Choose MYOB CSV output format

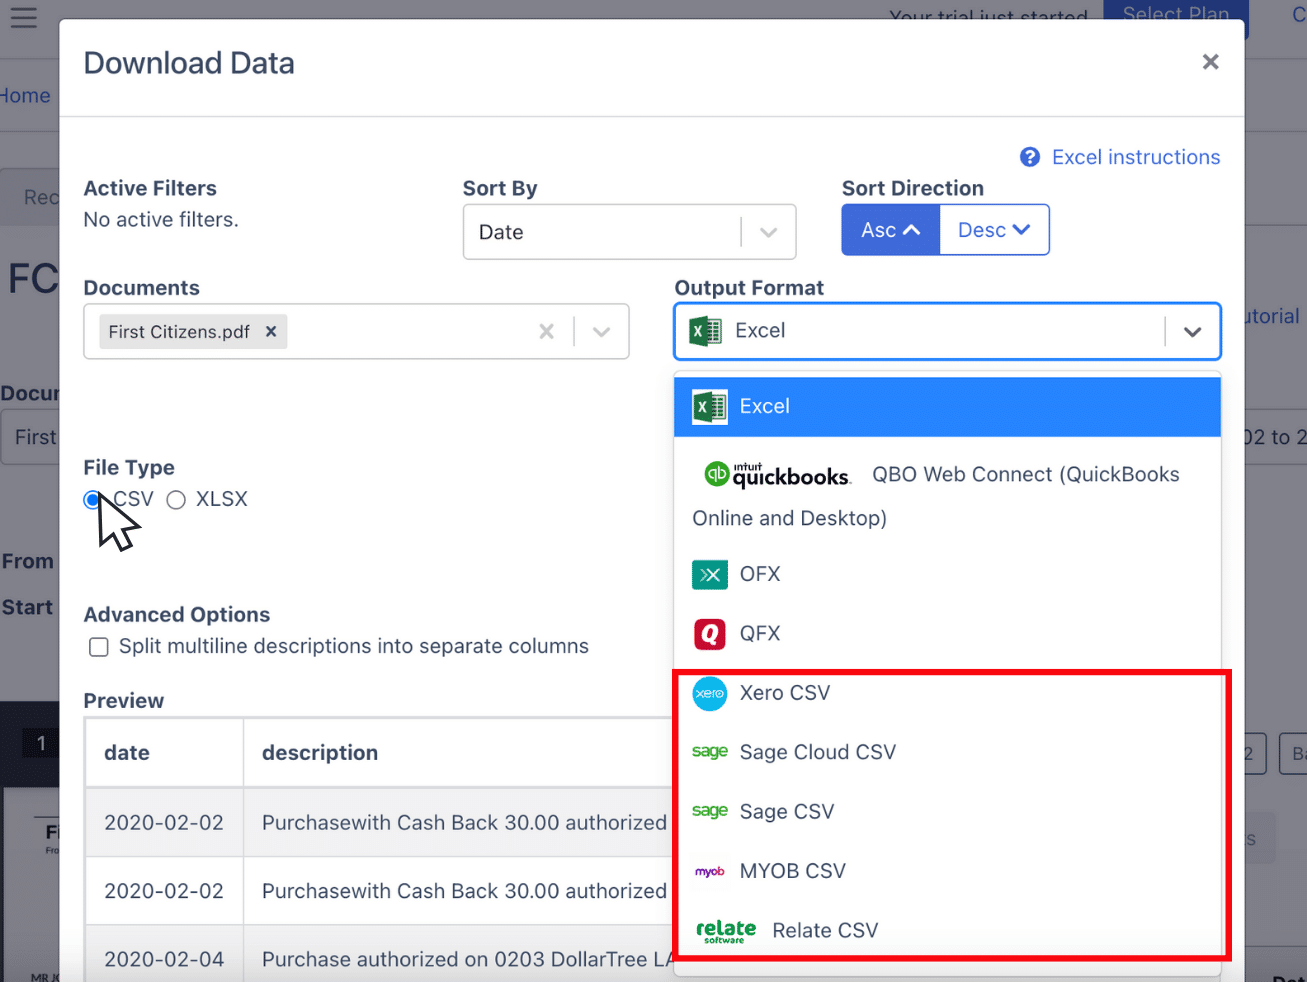click(x=947, y=871)
